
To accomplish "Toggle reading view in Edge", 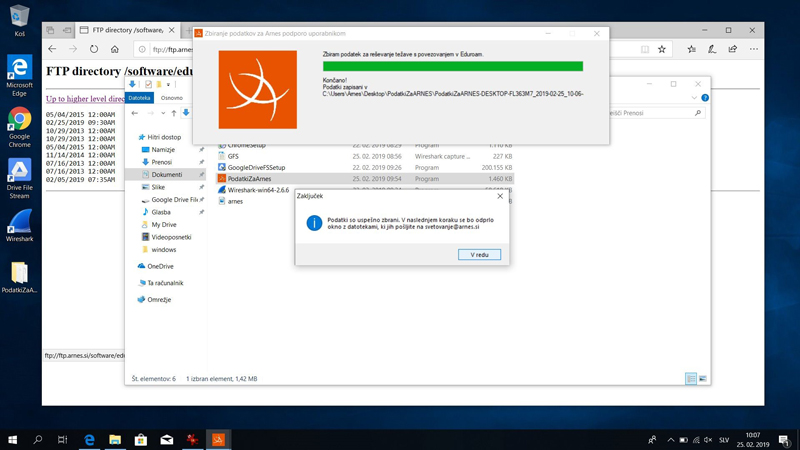I will coord(645,49).
